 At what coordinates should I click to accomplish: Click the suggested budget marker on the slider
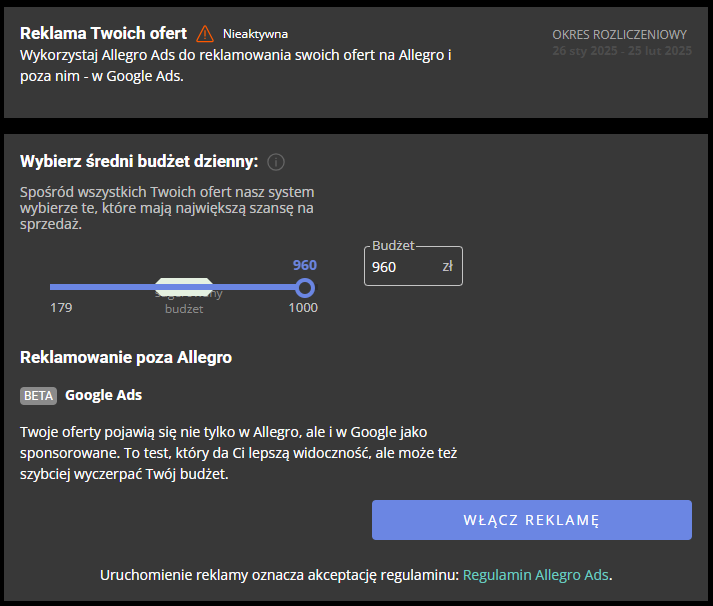184,287
